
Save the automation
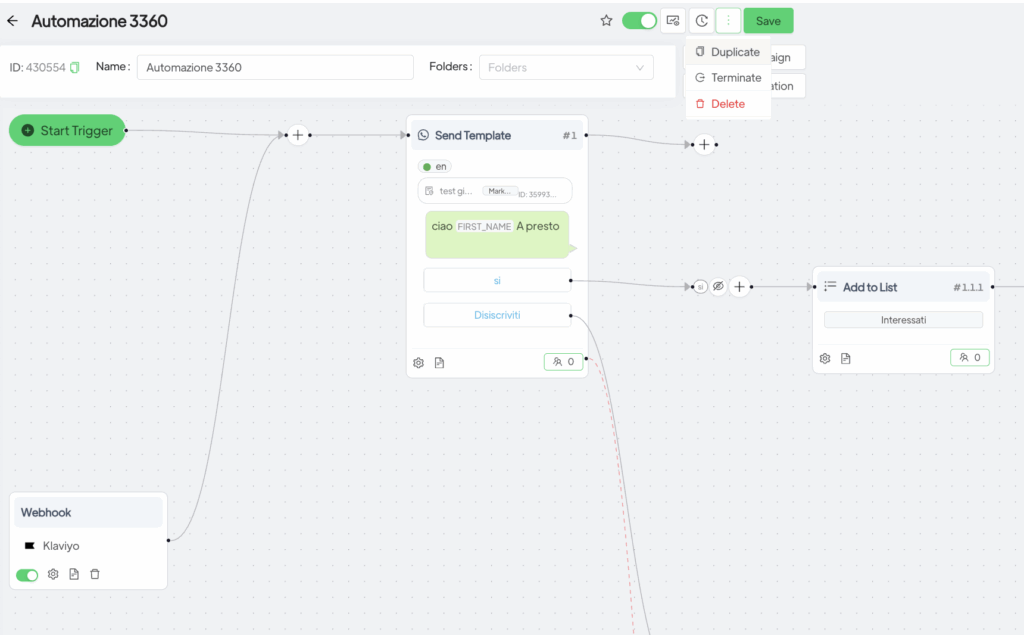(768, 21)
